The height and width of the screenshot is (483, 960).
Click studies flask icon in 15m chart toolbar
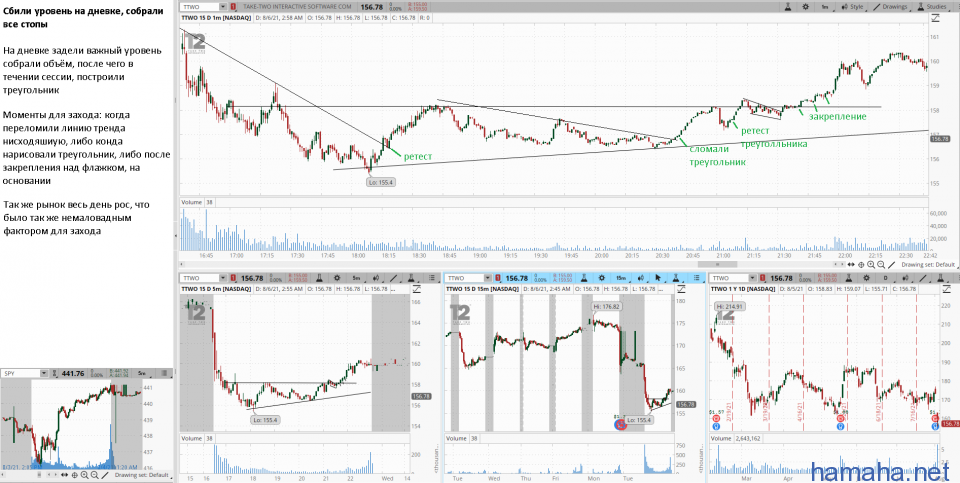(675, 279)
